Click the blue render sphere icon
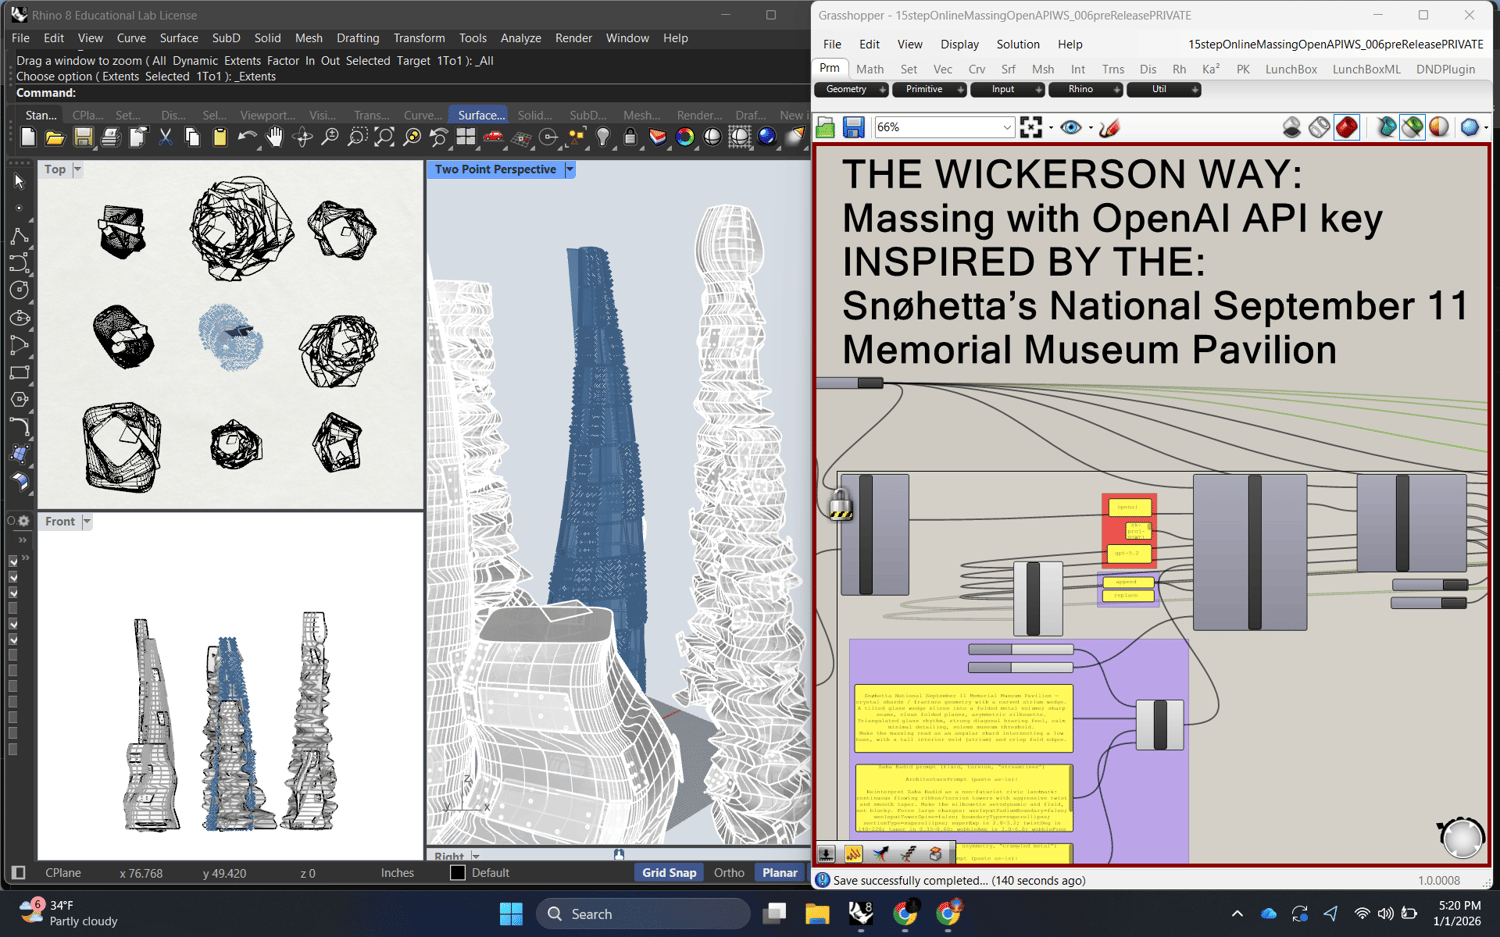Image resolution: width=1500 pixels, height=937 pixels. click(x=767, y=138)
